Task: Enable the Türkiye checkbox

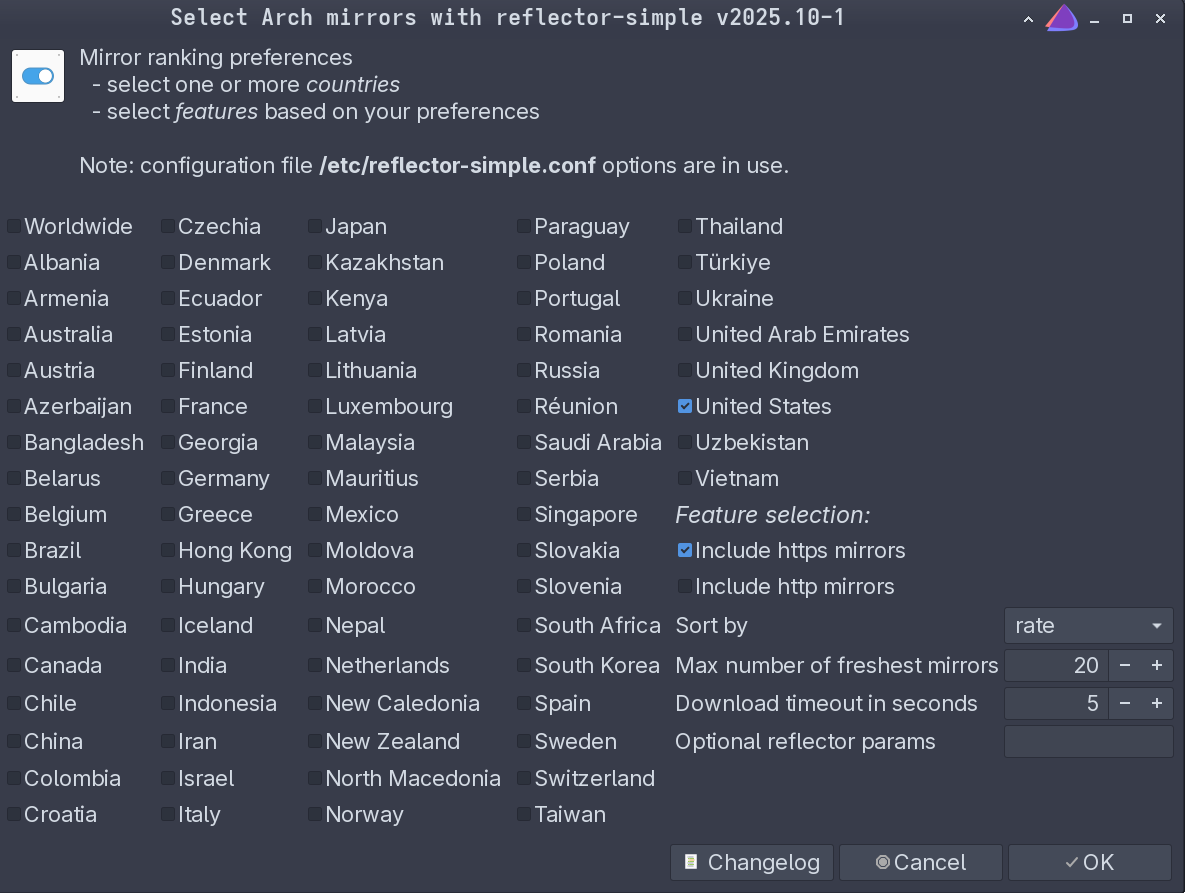Action: 685,262
